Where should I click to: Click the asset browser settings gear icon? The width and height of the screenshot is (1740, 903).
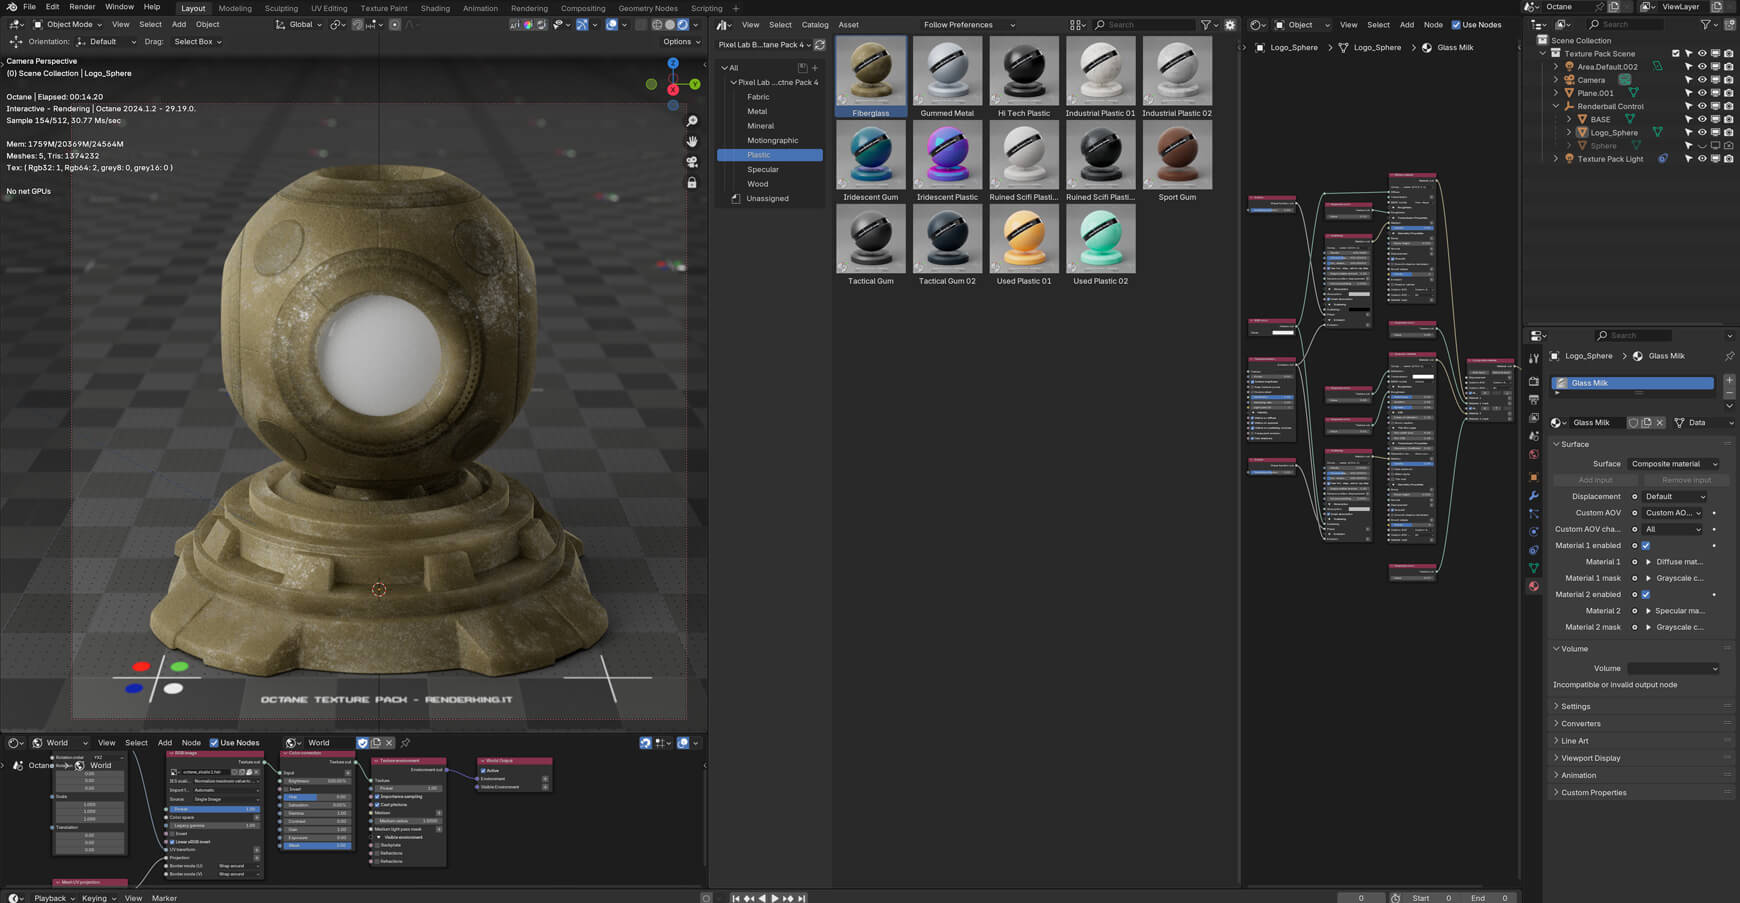point(1230,25)
